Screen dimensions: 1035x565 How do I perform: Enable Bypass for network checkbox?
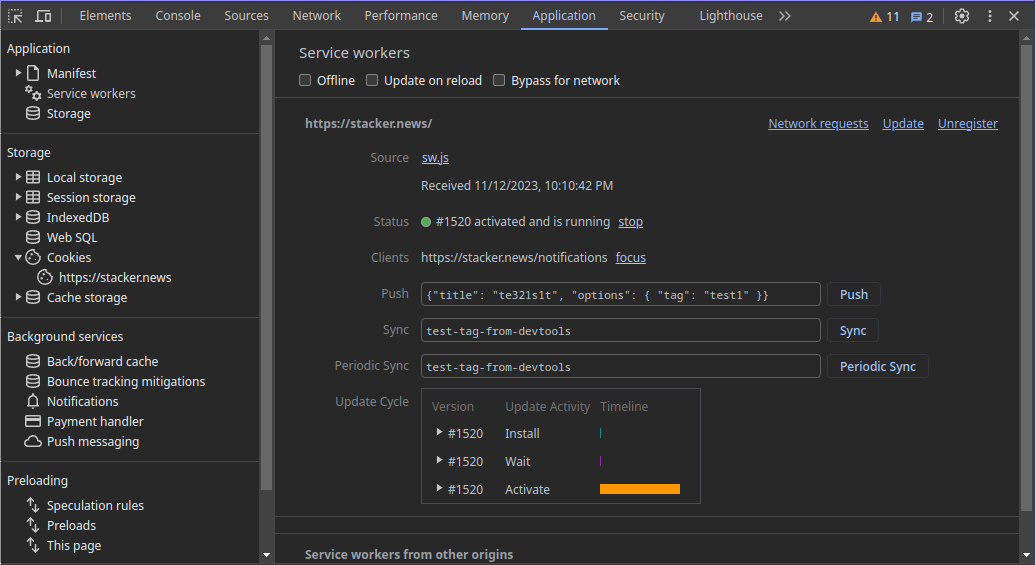click(499, 80)
